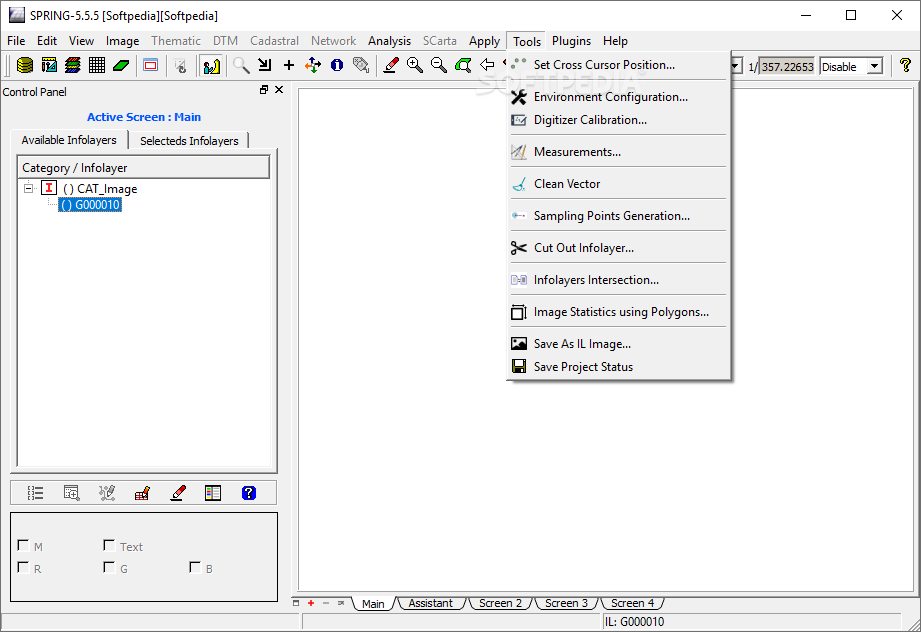Screen dimensions: 921x632
Task: Enable the M checkbox
Action: pos(23,546)
